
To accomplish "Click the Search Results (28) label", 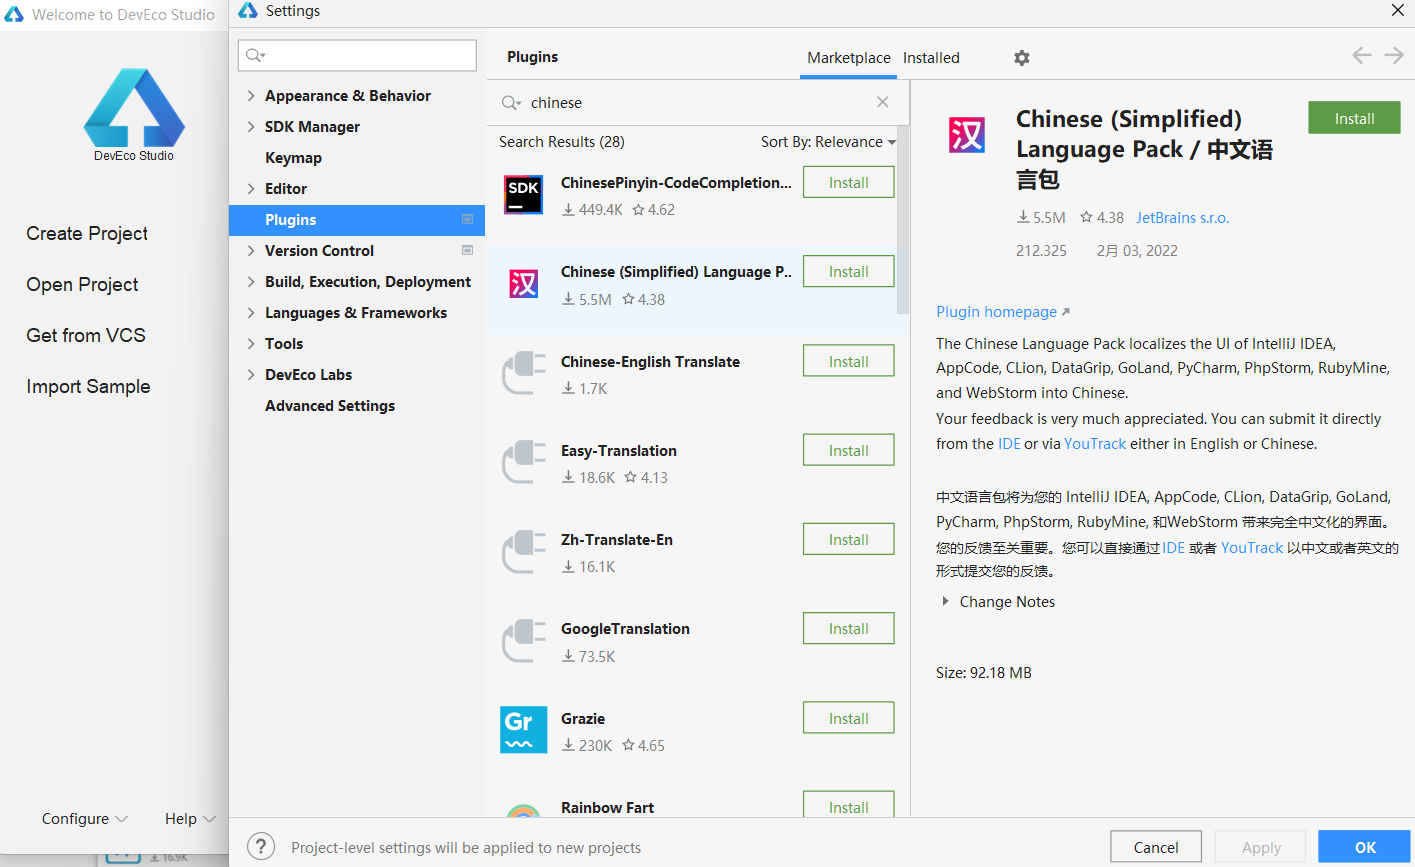I will [562, 142].
